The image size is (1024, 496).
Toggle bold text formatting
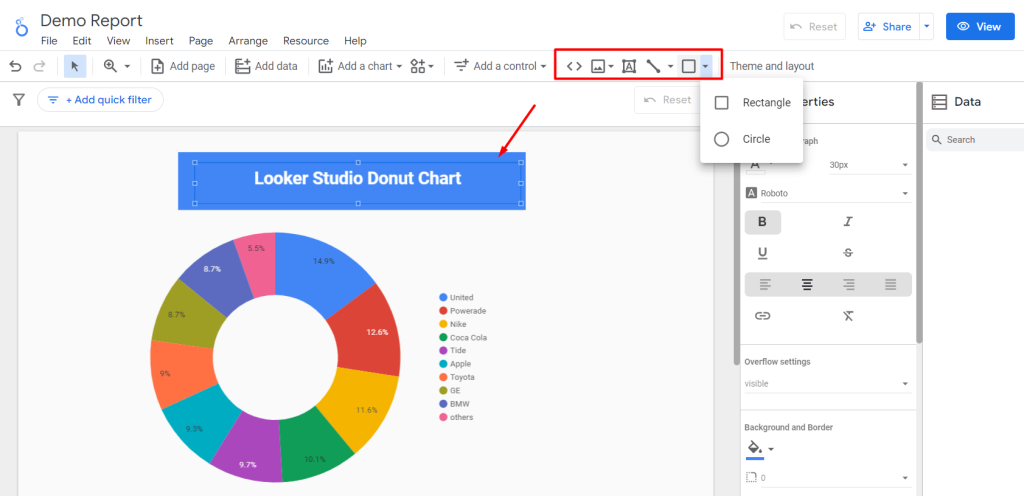[762, 222]
